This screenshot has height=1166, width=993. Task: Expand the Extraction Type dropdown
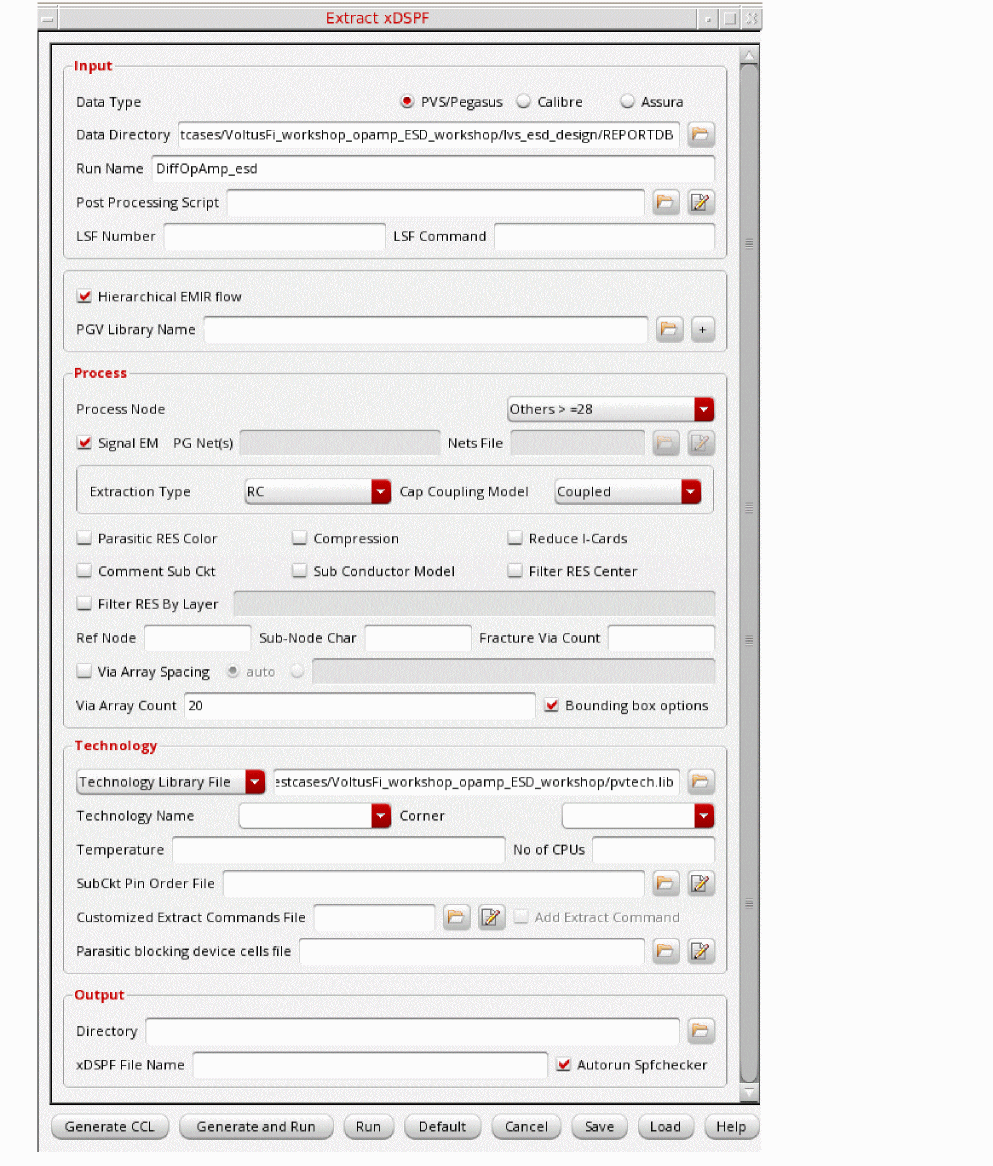pyautogui.click(x=318, y=492)
